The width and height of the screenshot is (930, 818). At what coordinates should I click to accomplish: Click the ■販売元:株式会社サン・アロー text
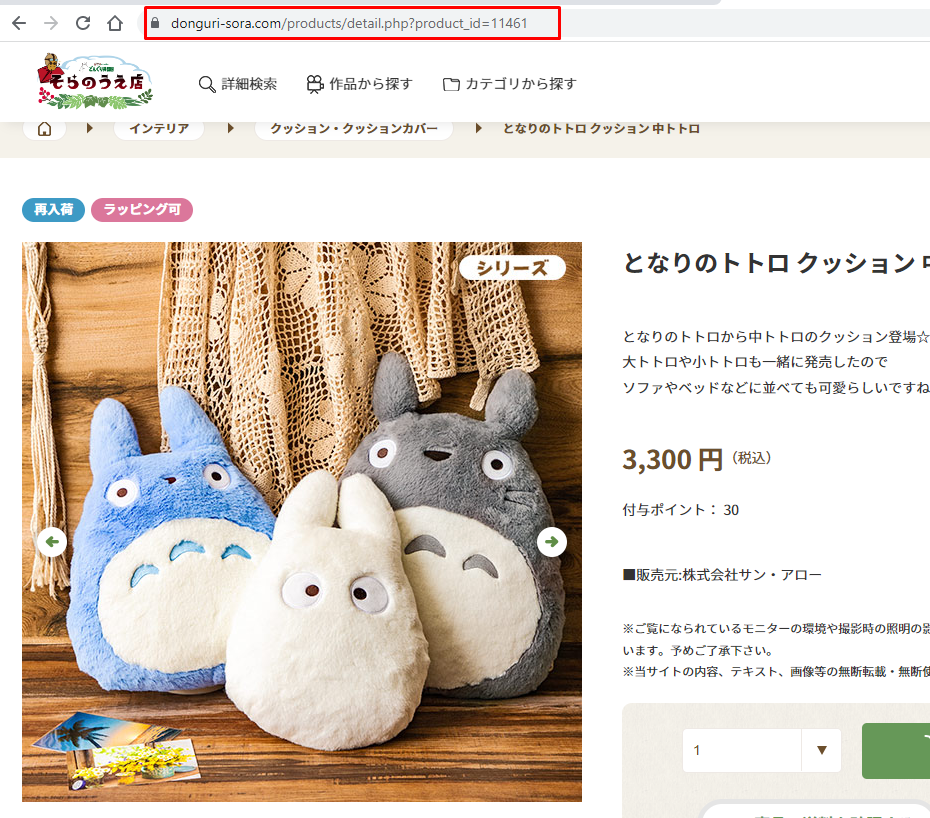pyautogui.click(x=722, y=575)
